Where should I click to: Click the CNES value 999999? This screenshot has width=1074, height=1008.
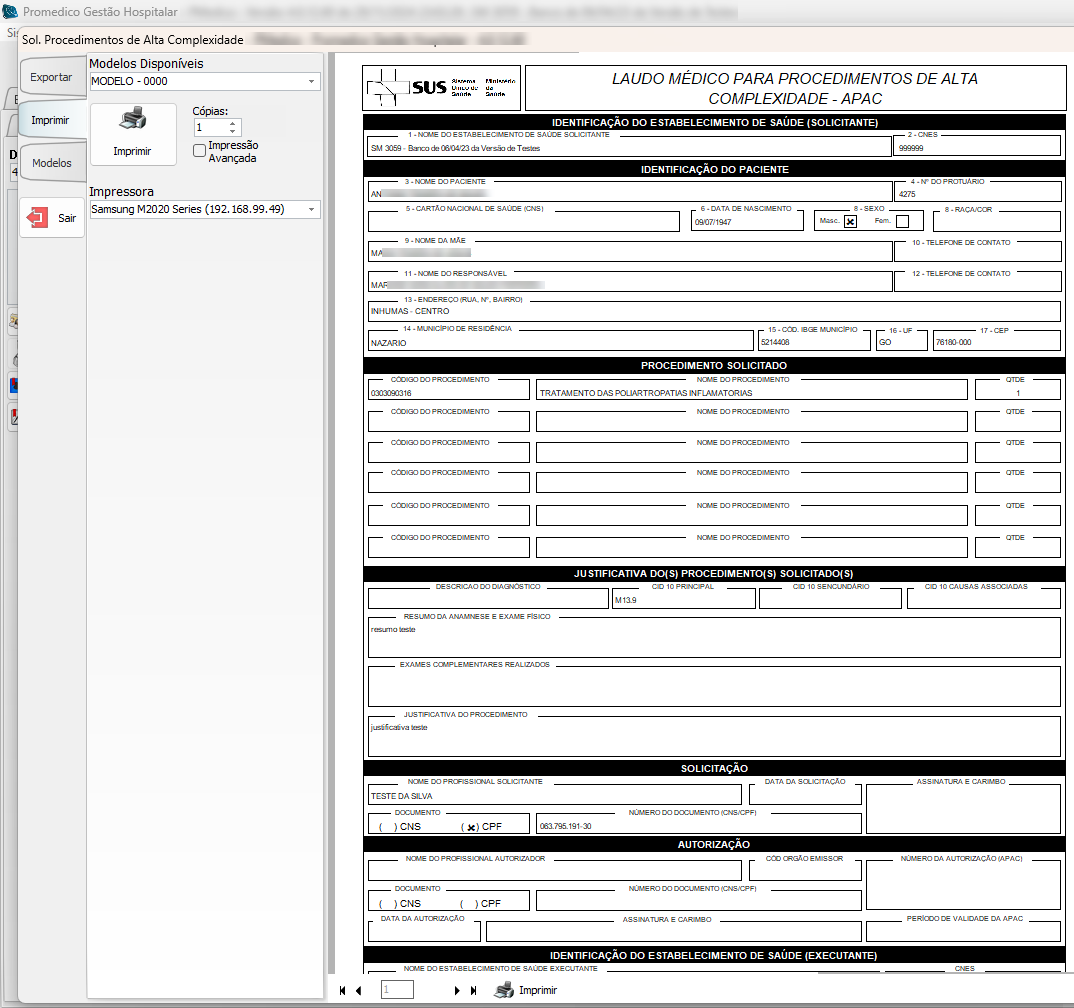[x=911, y=148]
